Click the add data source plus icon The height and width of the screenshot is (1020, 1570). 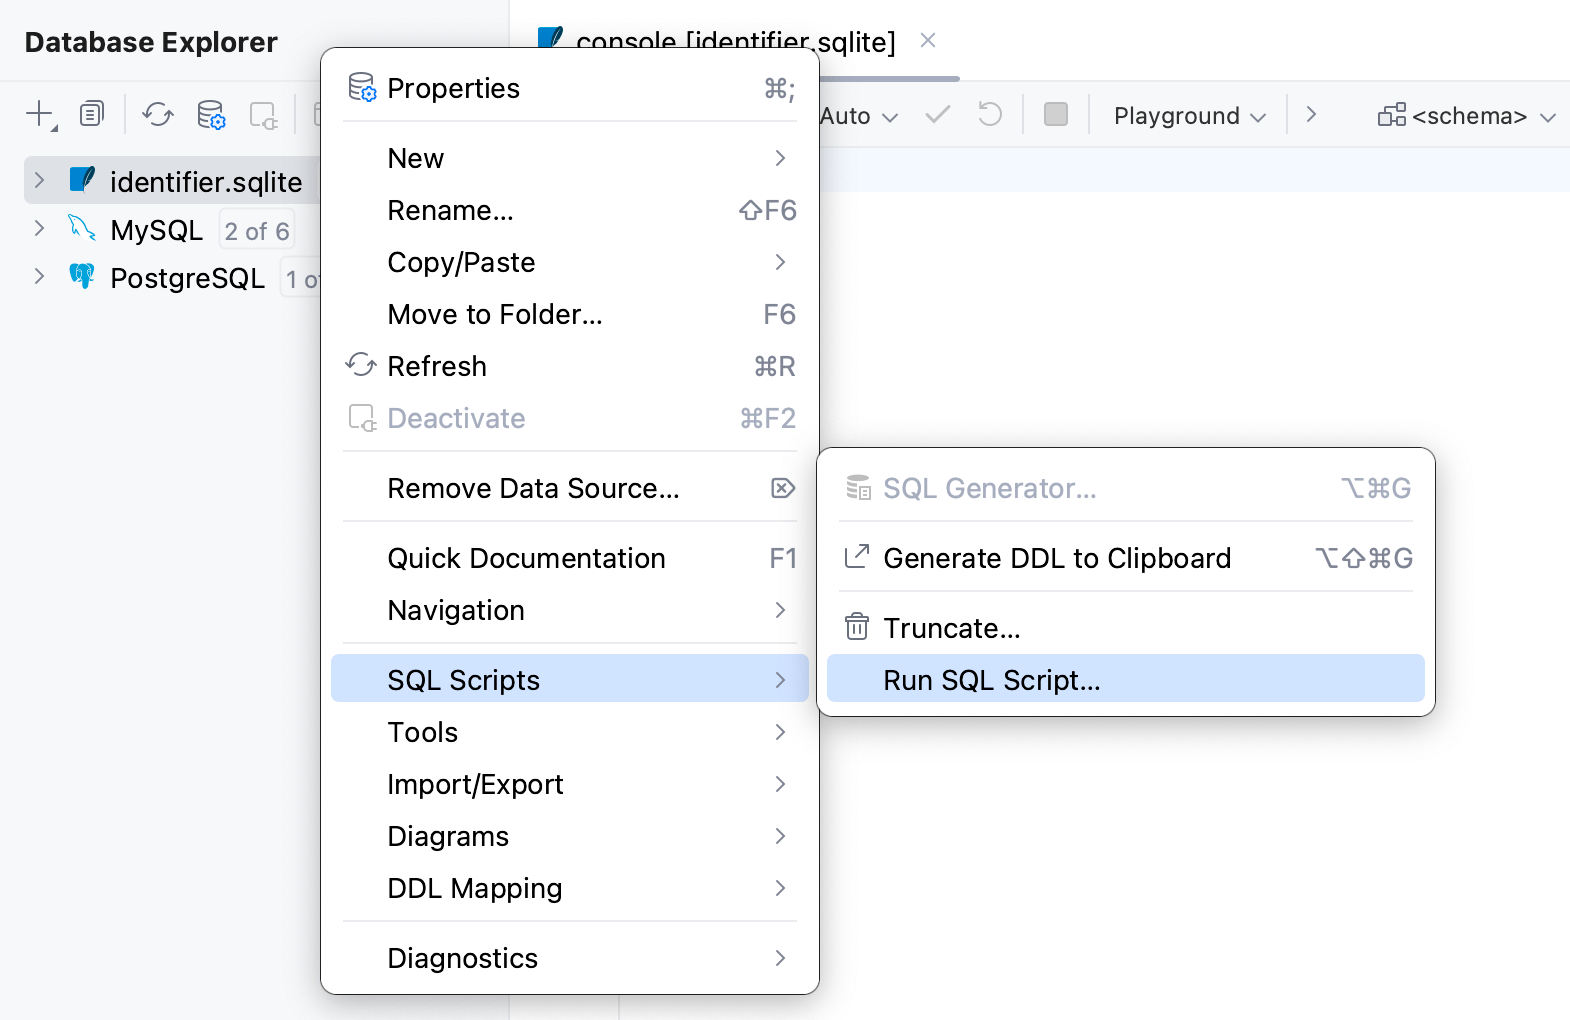(39, 114)
